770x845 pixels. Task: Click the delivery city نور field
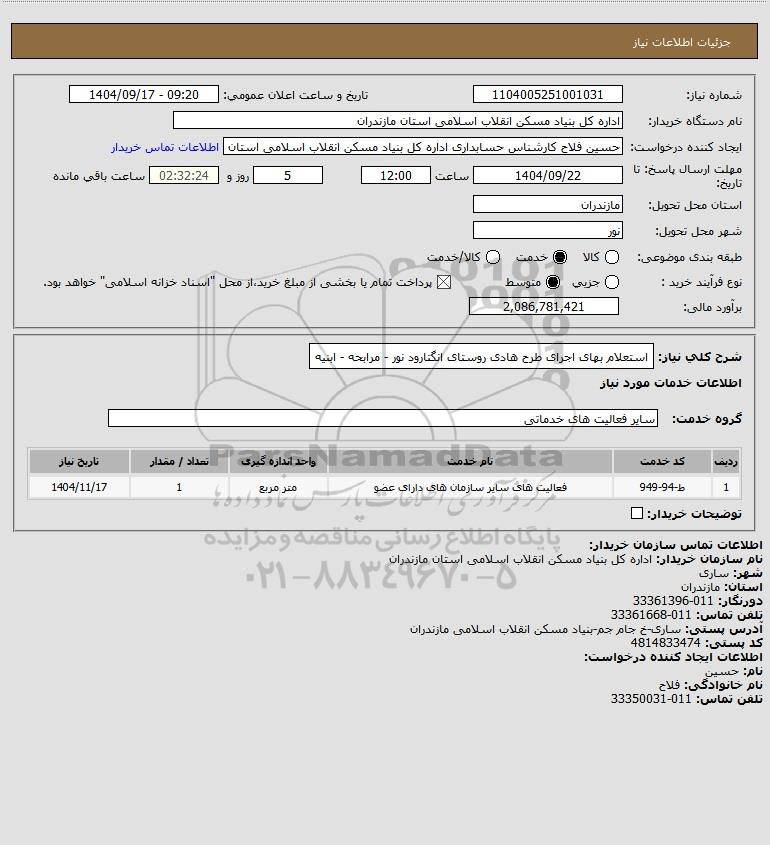tap(547, 230)
